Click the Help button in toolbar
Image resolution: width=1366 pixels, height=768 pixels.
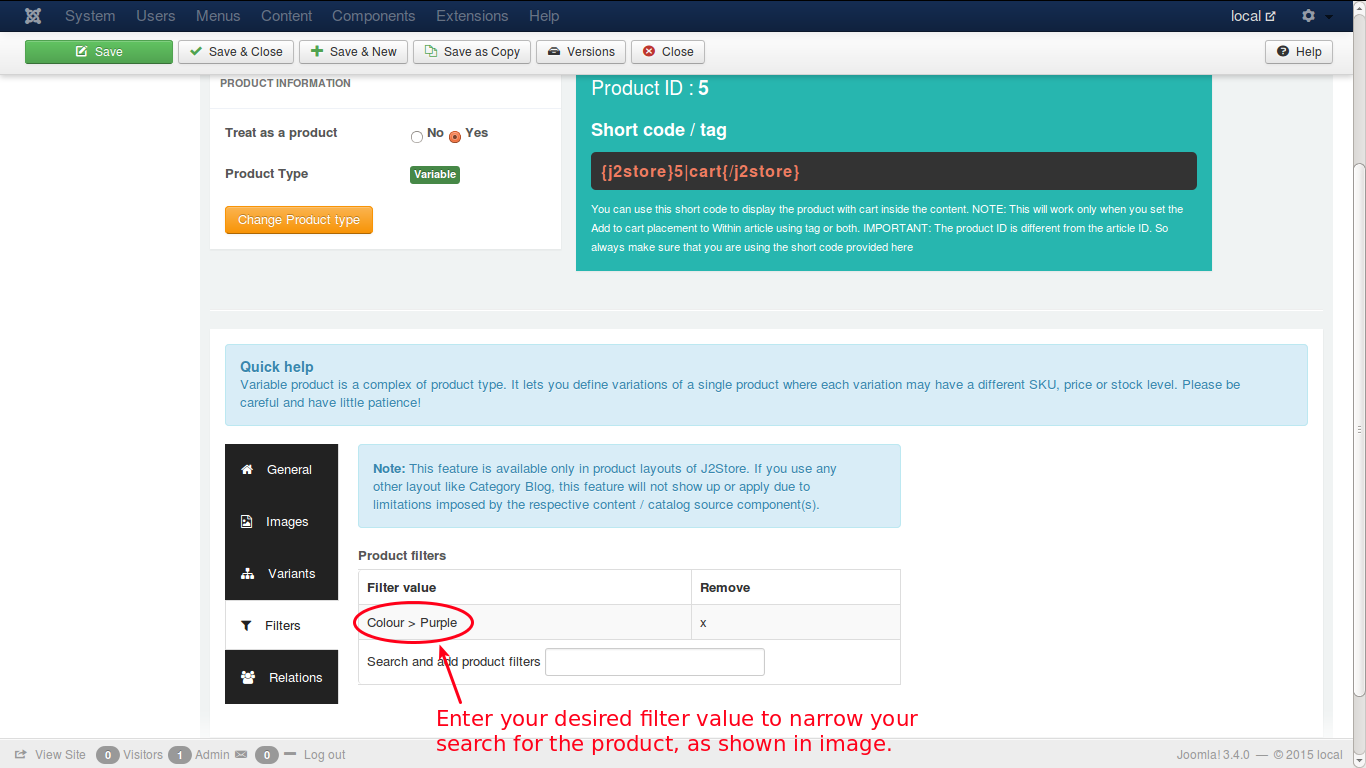point(1298,52)
